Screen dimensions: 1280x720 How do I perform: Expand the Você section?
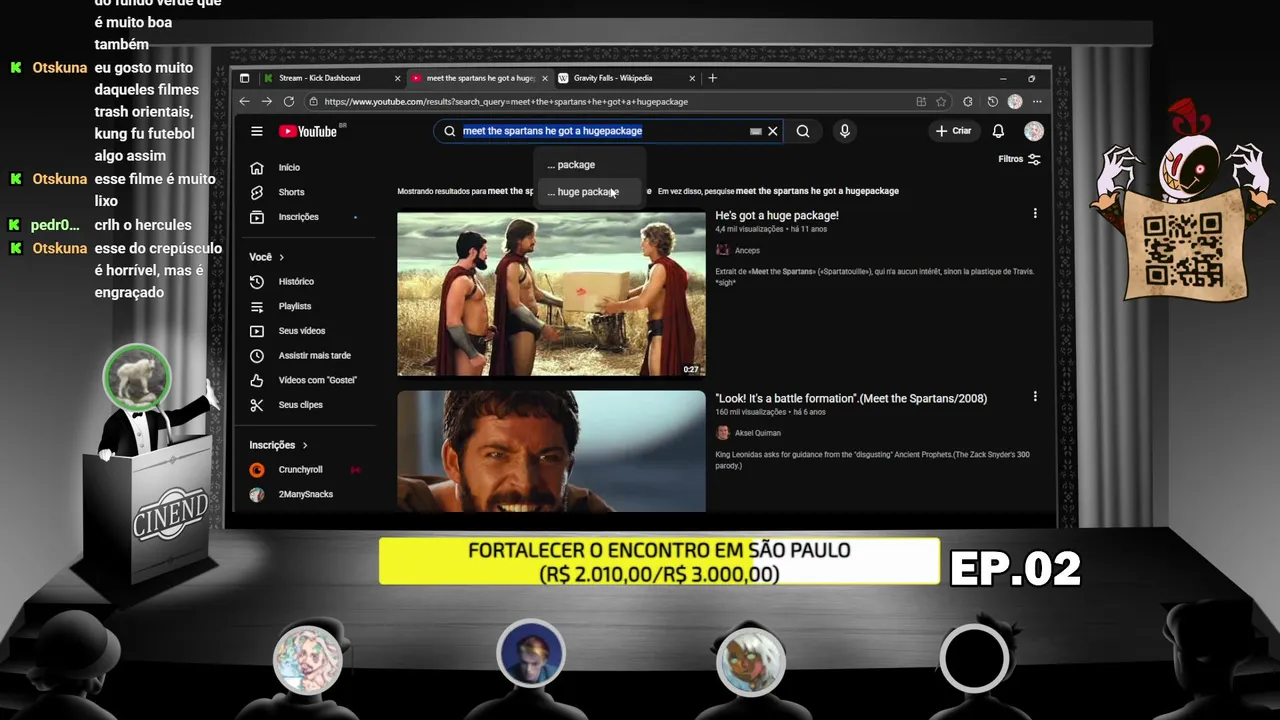[267, 257]
